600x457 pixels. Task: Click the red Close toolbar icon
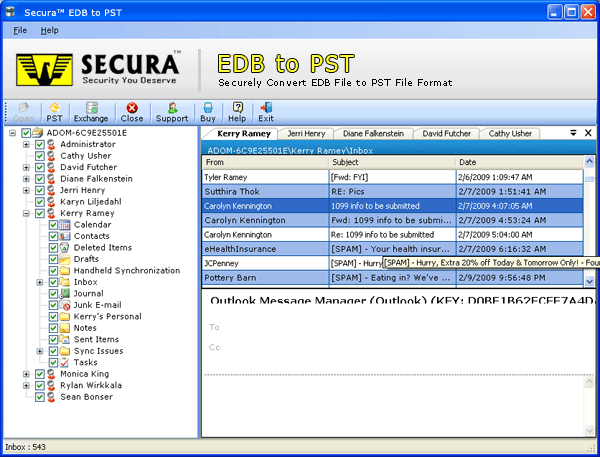click(132, 112)
